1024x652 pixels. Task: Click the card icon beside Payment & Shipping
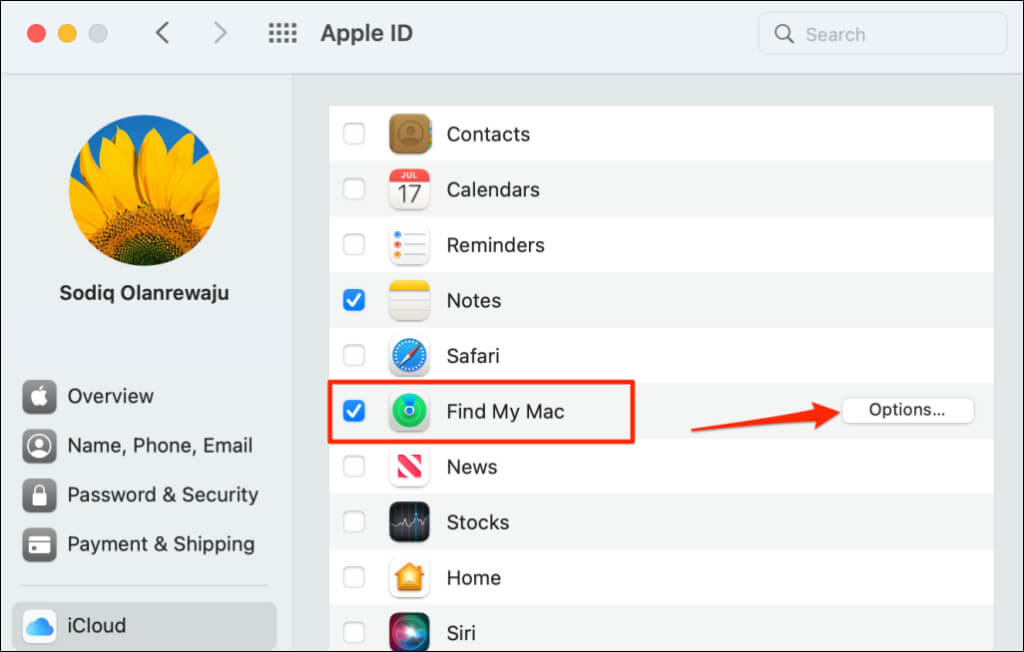tap(39, 544)
